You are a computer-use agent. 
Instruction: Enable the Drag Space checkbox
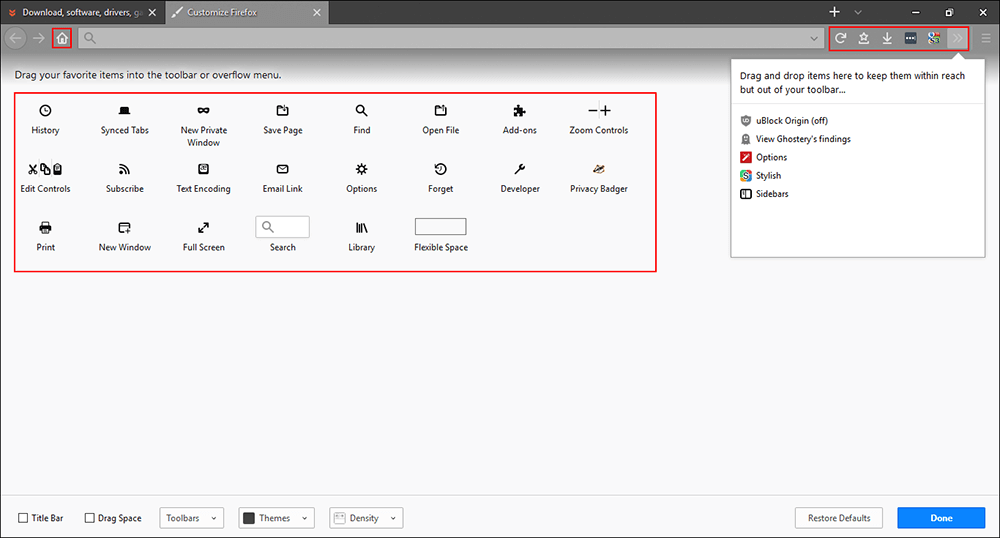(x=89, y=518)
